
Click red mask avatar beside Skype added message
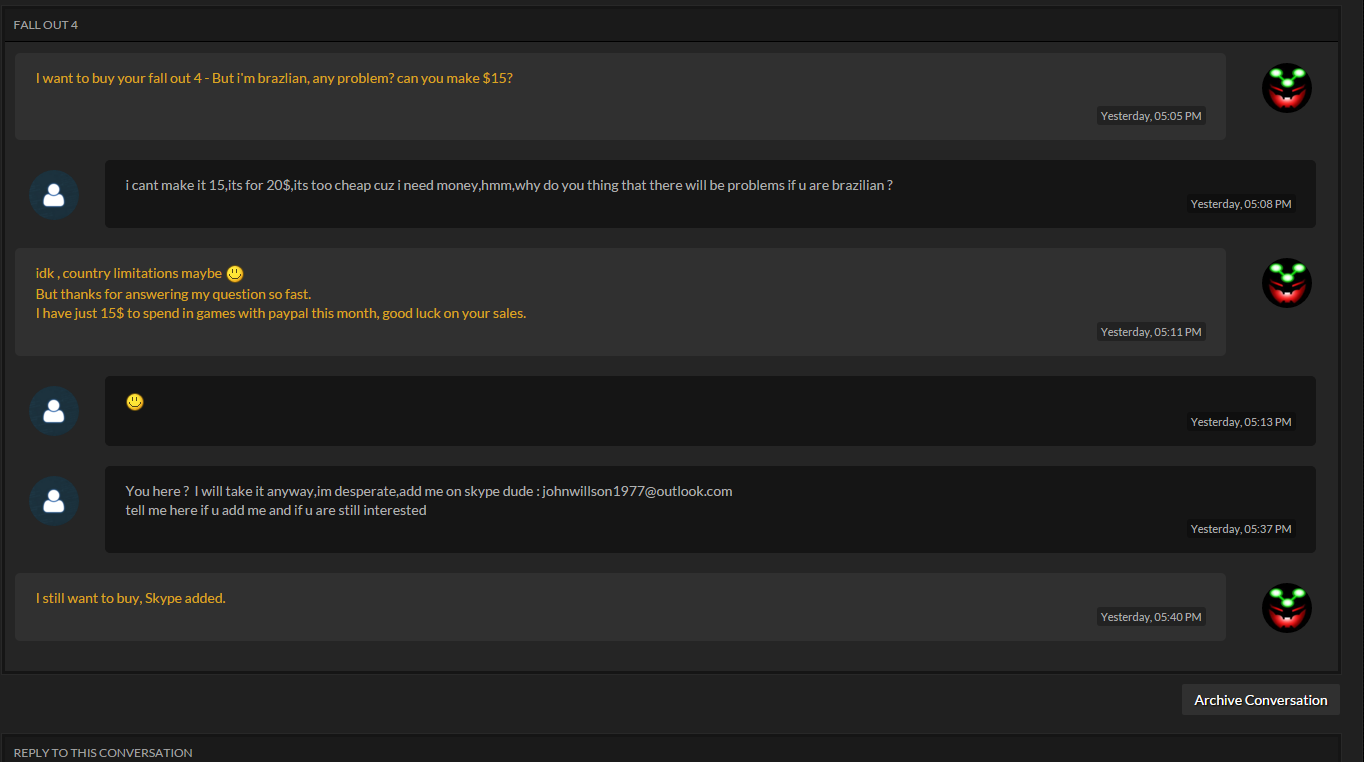pyautogui.click(x=1286, y=608)
